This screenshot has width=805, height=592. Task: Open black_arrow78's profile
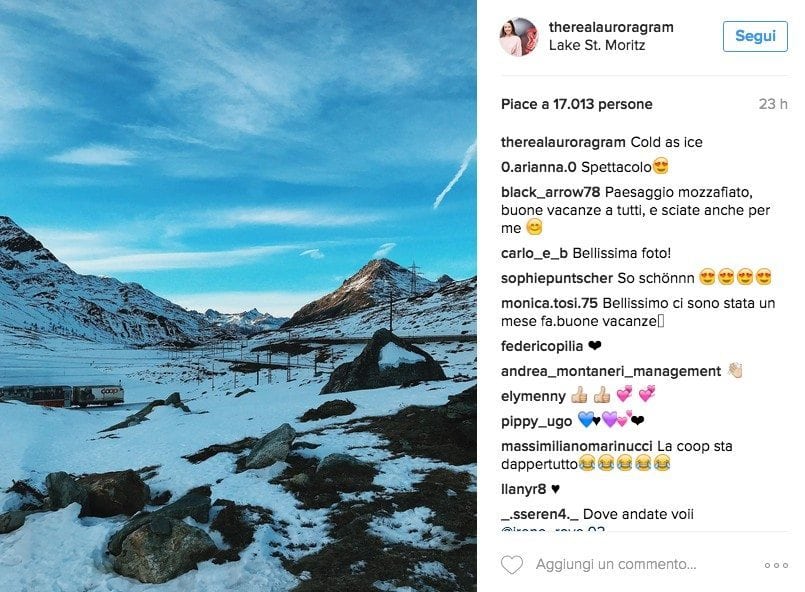550,192
